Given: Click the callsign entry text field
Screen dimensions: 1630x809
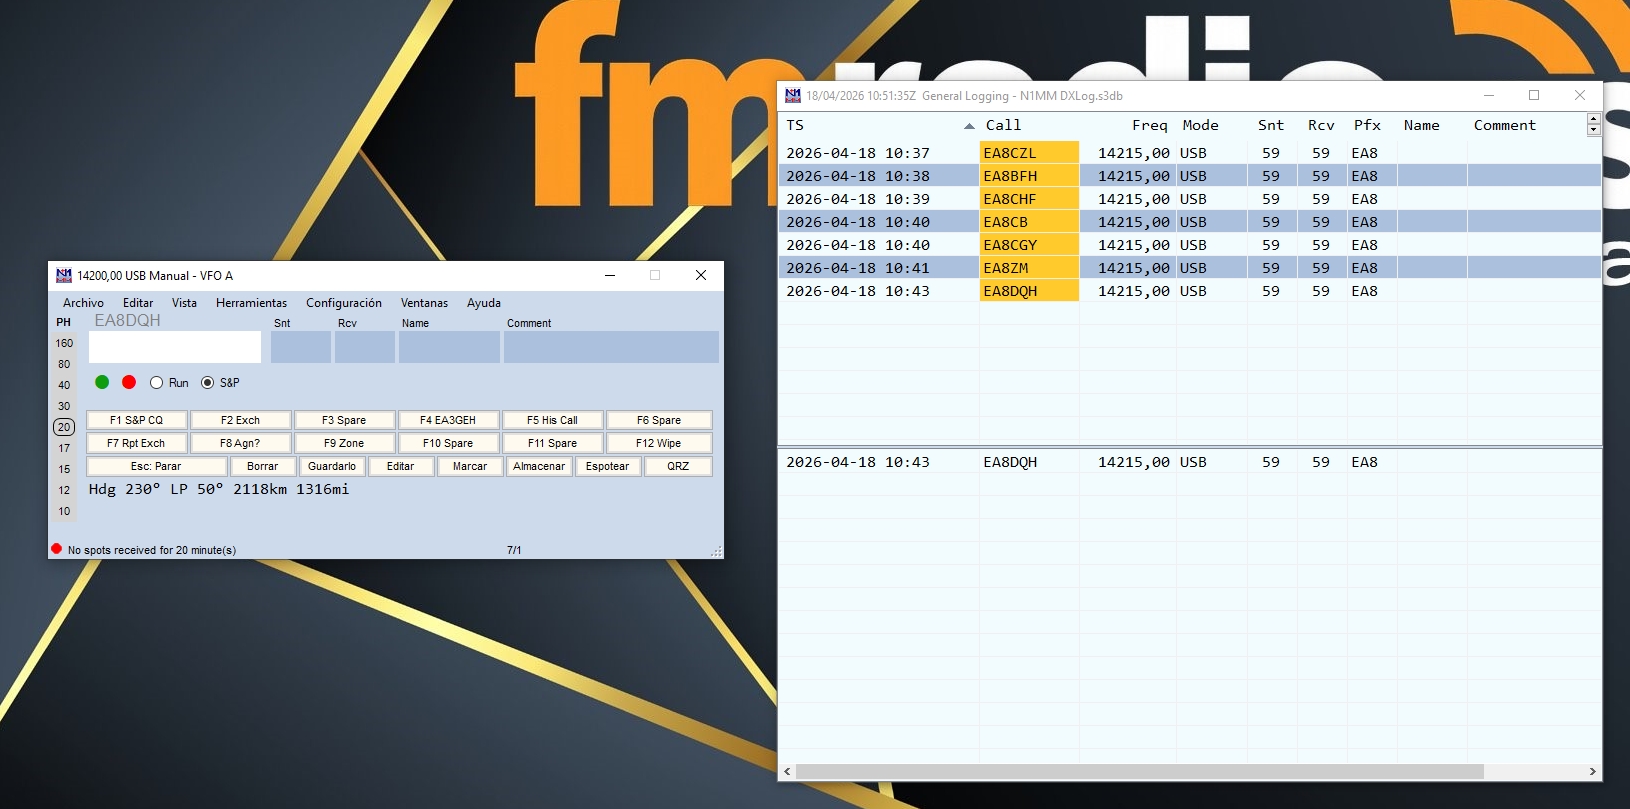Looking at the screenshot, I should 175,347.
